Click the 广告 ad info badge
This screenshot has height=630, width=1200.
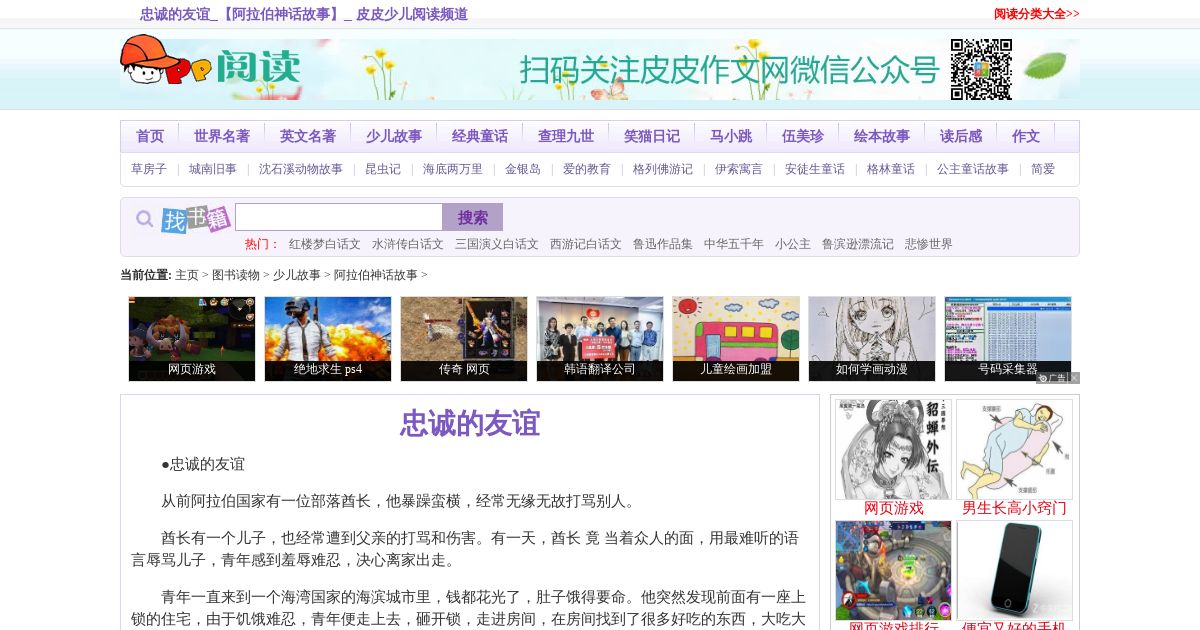1053,378
